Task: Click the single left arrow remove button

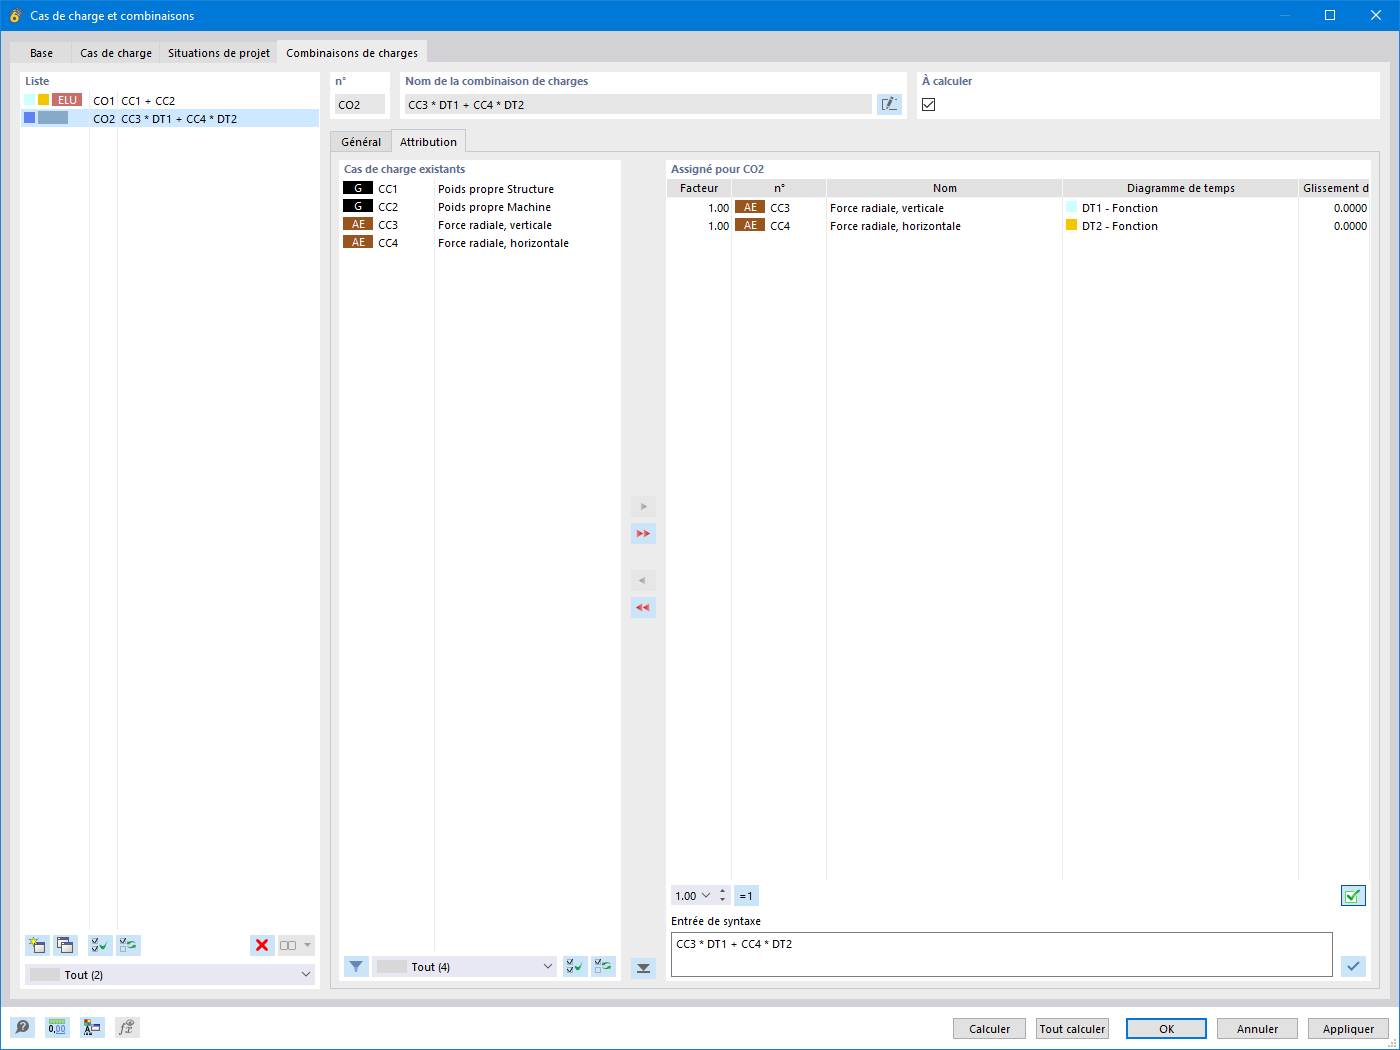Action: [643, 580]
